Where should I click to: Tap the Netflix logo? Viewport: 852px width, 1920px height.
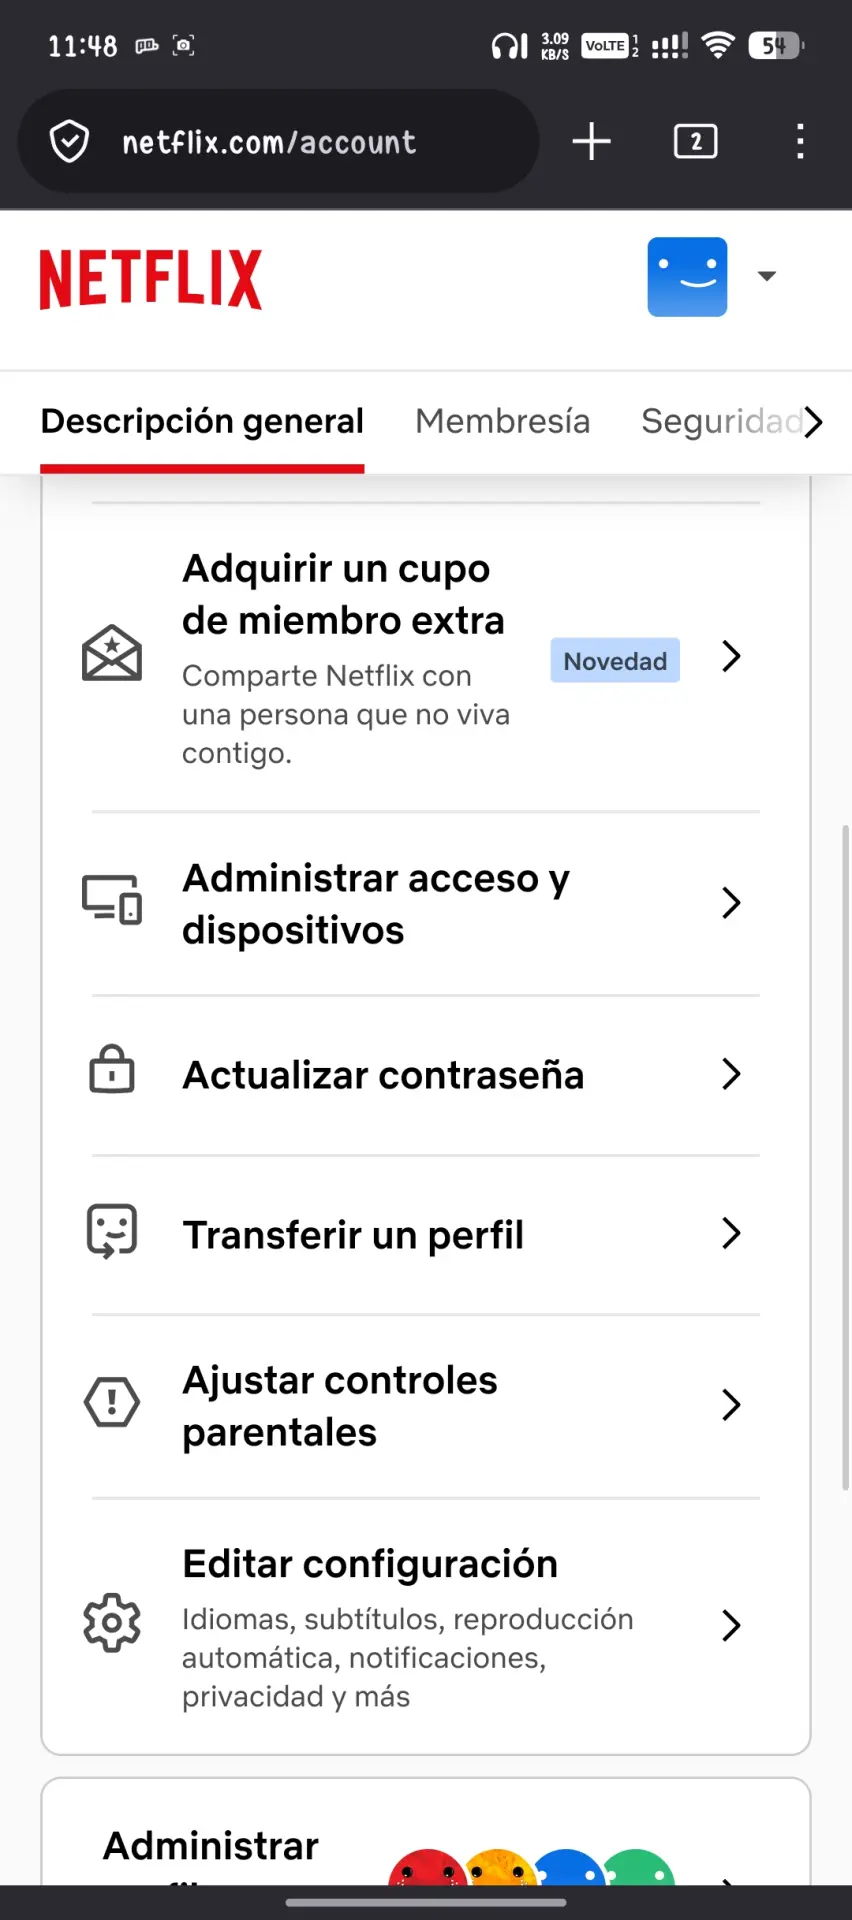(x=151, y=279)
